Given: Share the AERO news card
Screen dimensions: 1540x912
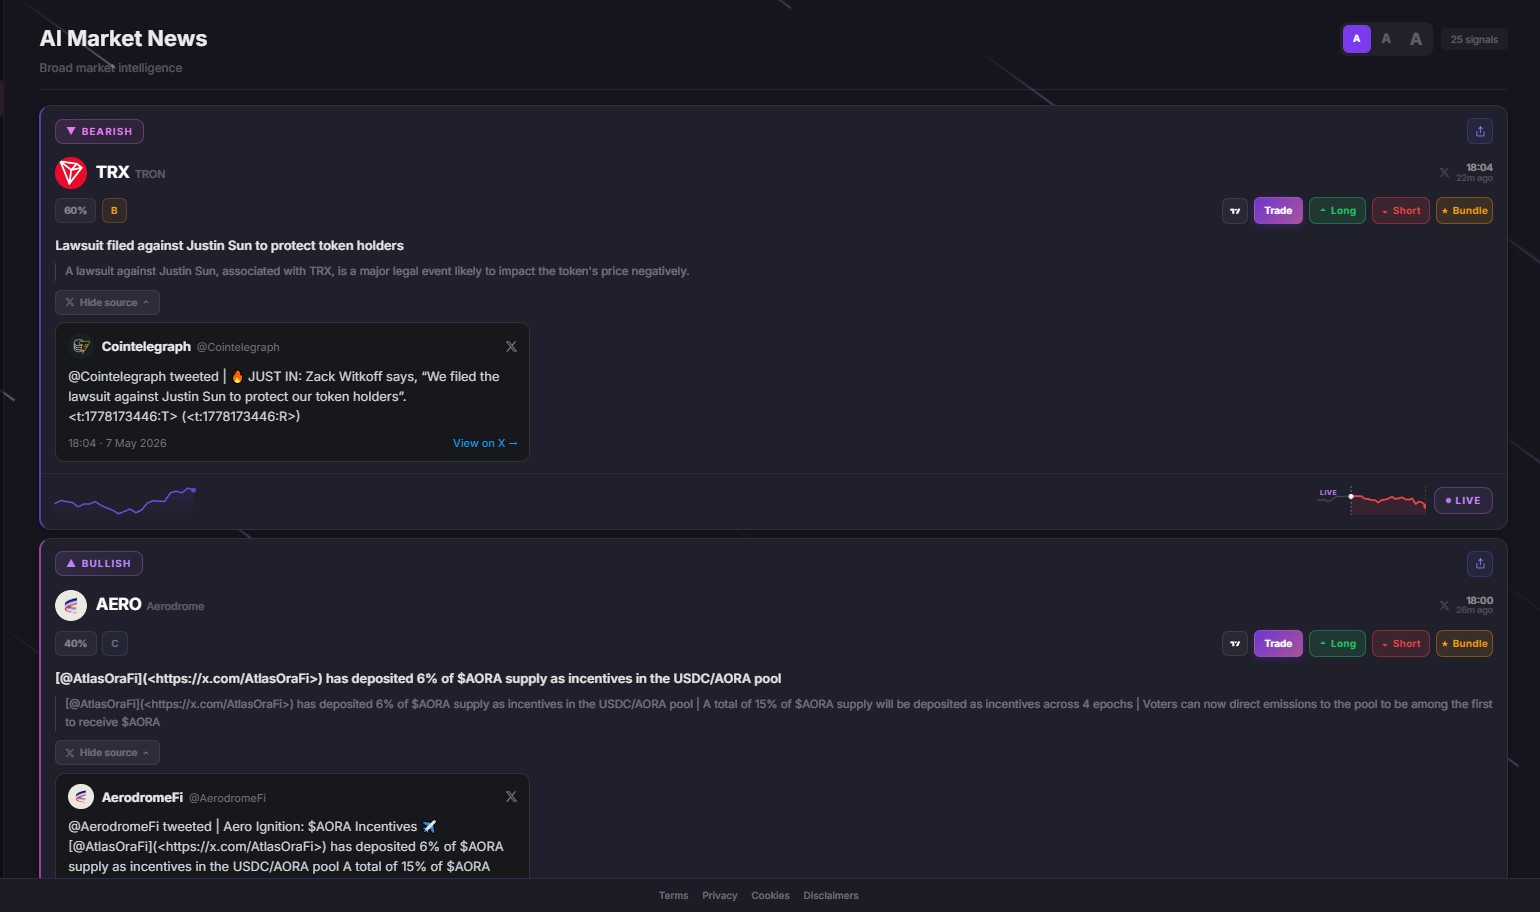Looking at the screenshot, I should [x=1480, y=563].
